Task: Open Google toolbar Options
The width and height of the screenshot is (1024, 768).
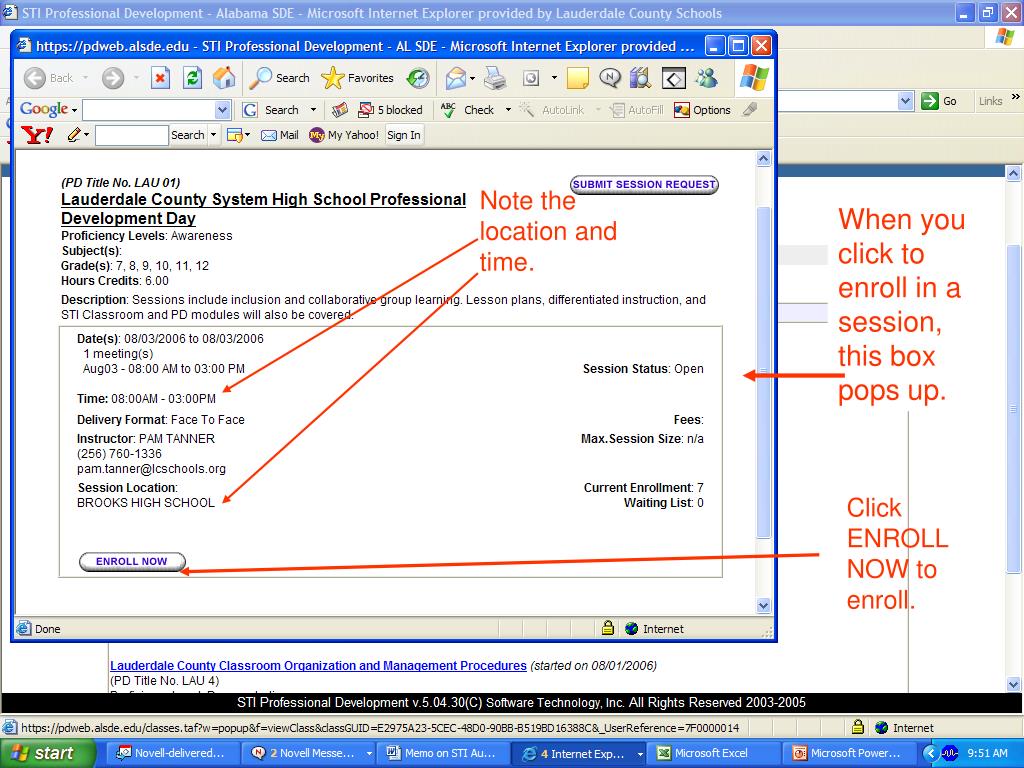Action: [x=702, y=110]
